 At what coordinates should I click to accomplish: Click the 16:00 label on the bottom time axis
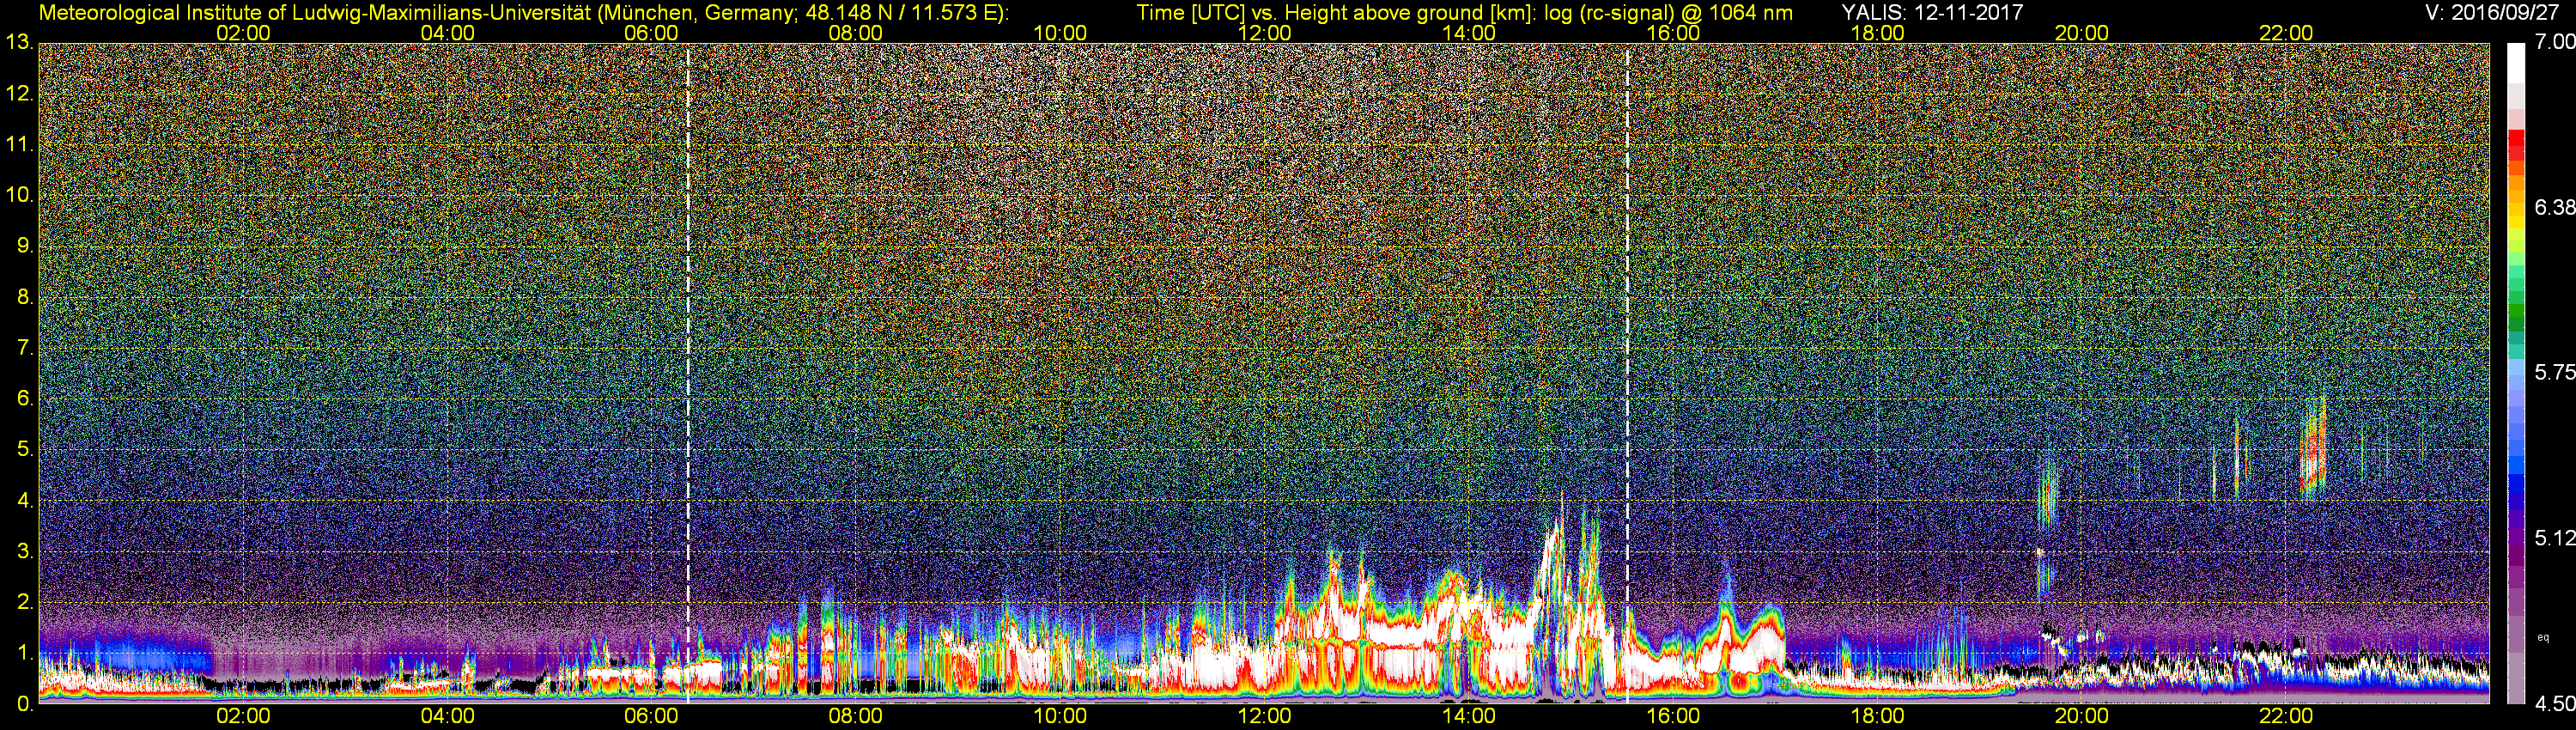coord(1673,716)
